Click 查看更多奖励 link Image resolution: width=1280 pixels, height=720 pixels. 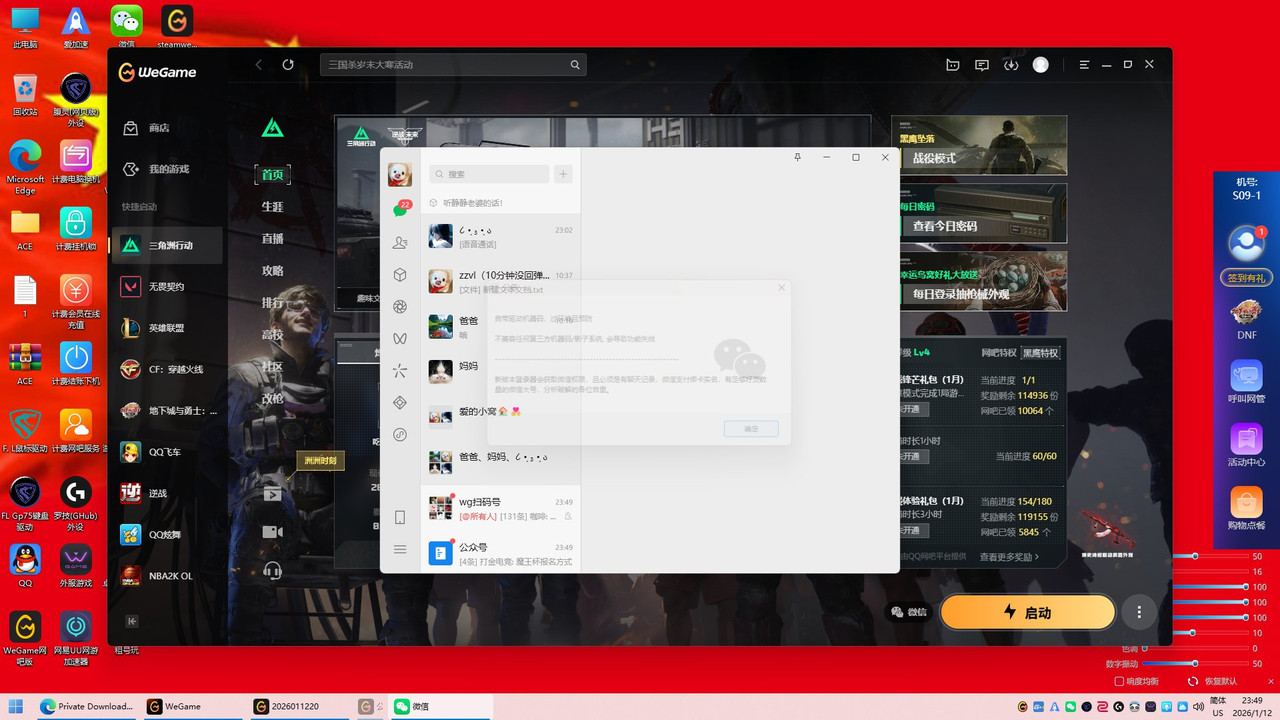pos(1009,557)
